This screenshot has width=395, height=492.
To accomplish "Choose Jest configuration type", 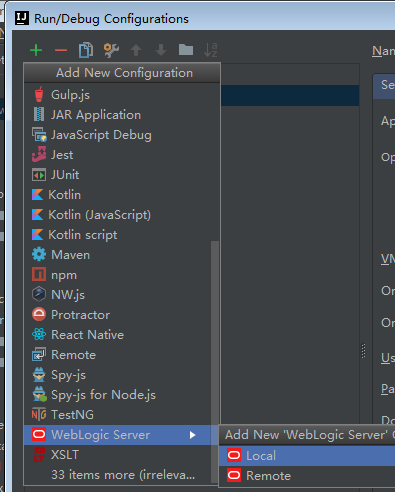I will click(x=122, y=155).
